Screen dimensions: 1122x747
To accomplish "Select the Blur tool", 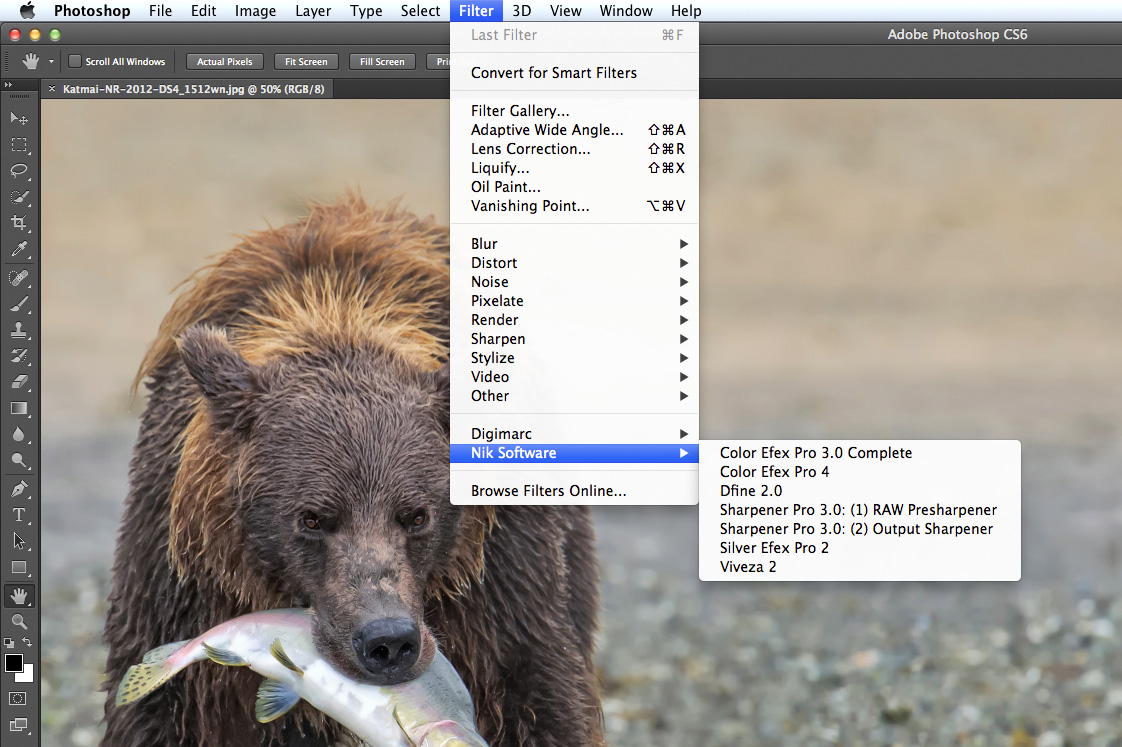I will 19,434.
